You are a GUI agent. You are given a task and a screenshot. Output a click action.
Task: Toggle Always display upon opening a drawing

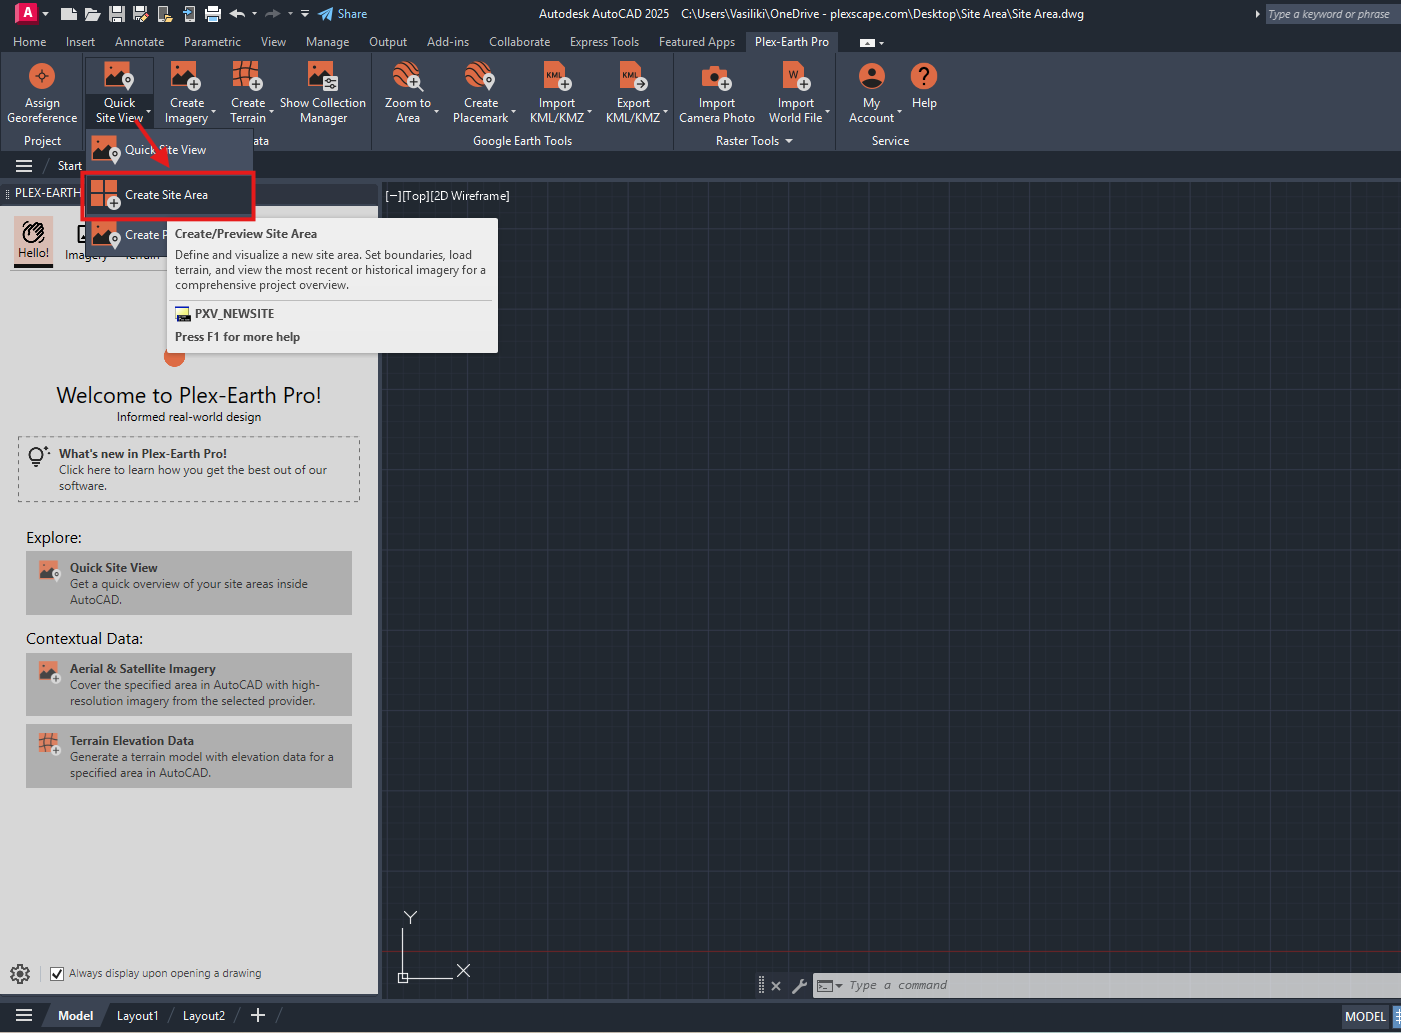point(57,973)
